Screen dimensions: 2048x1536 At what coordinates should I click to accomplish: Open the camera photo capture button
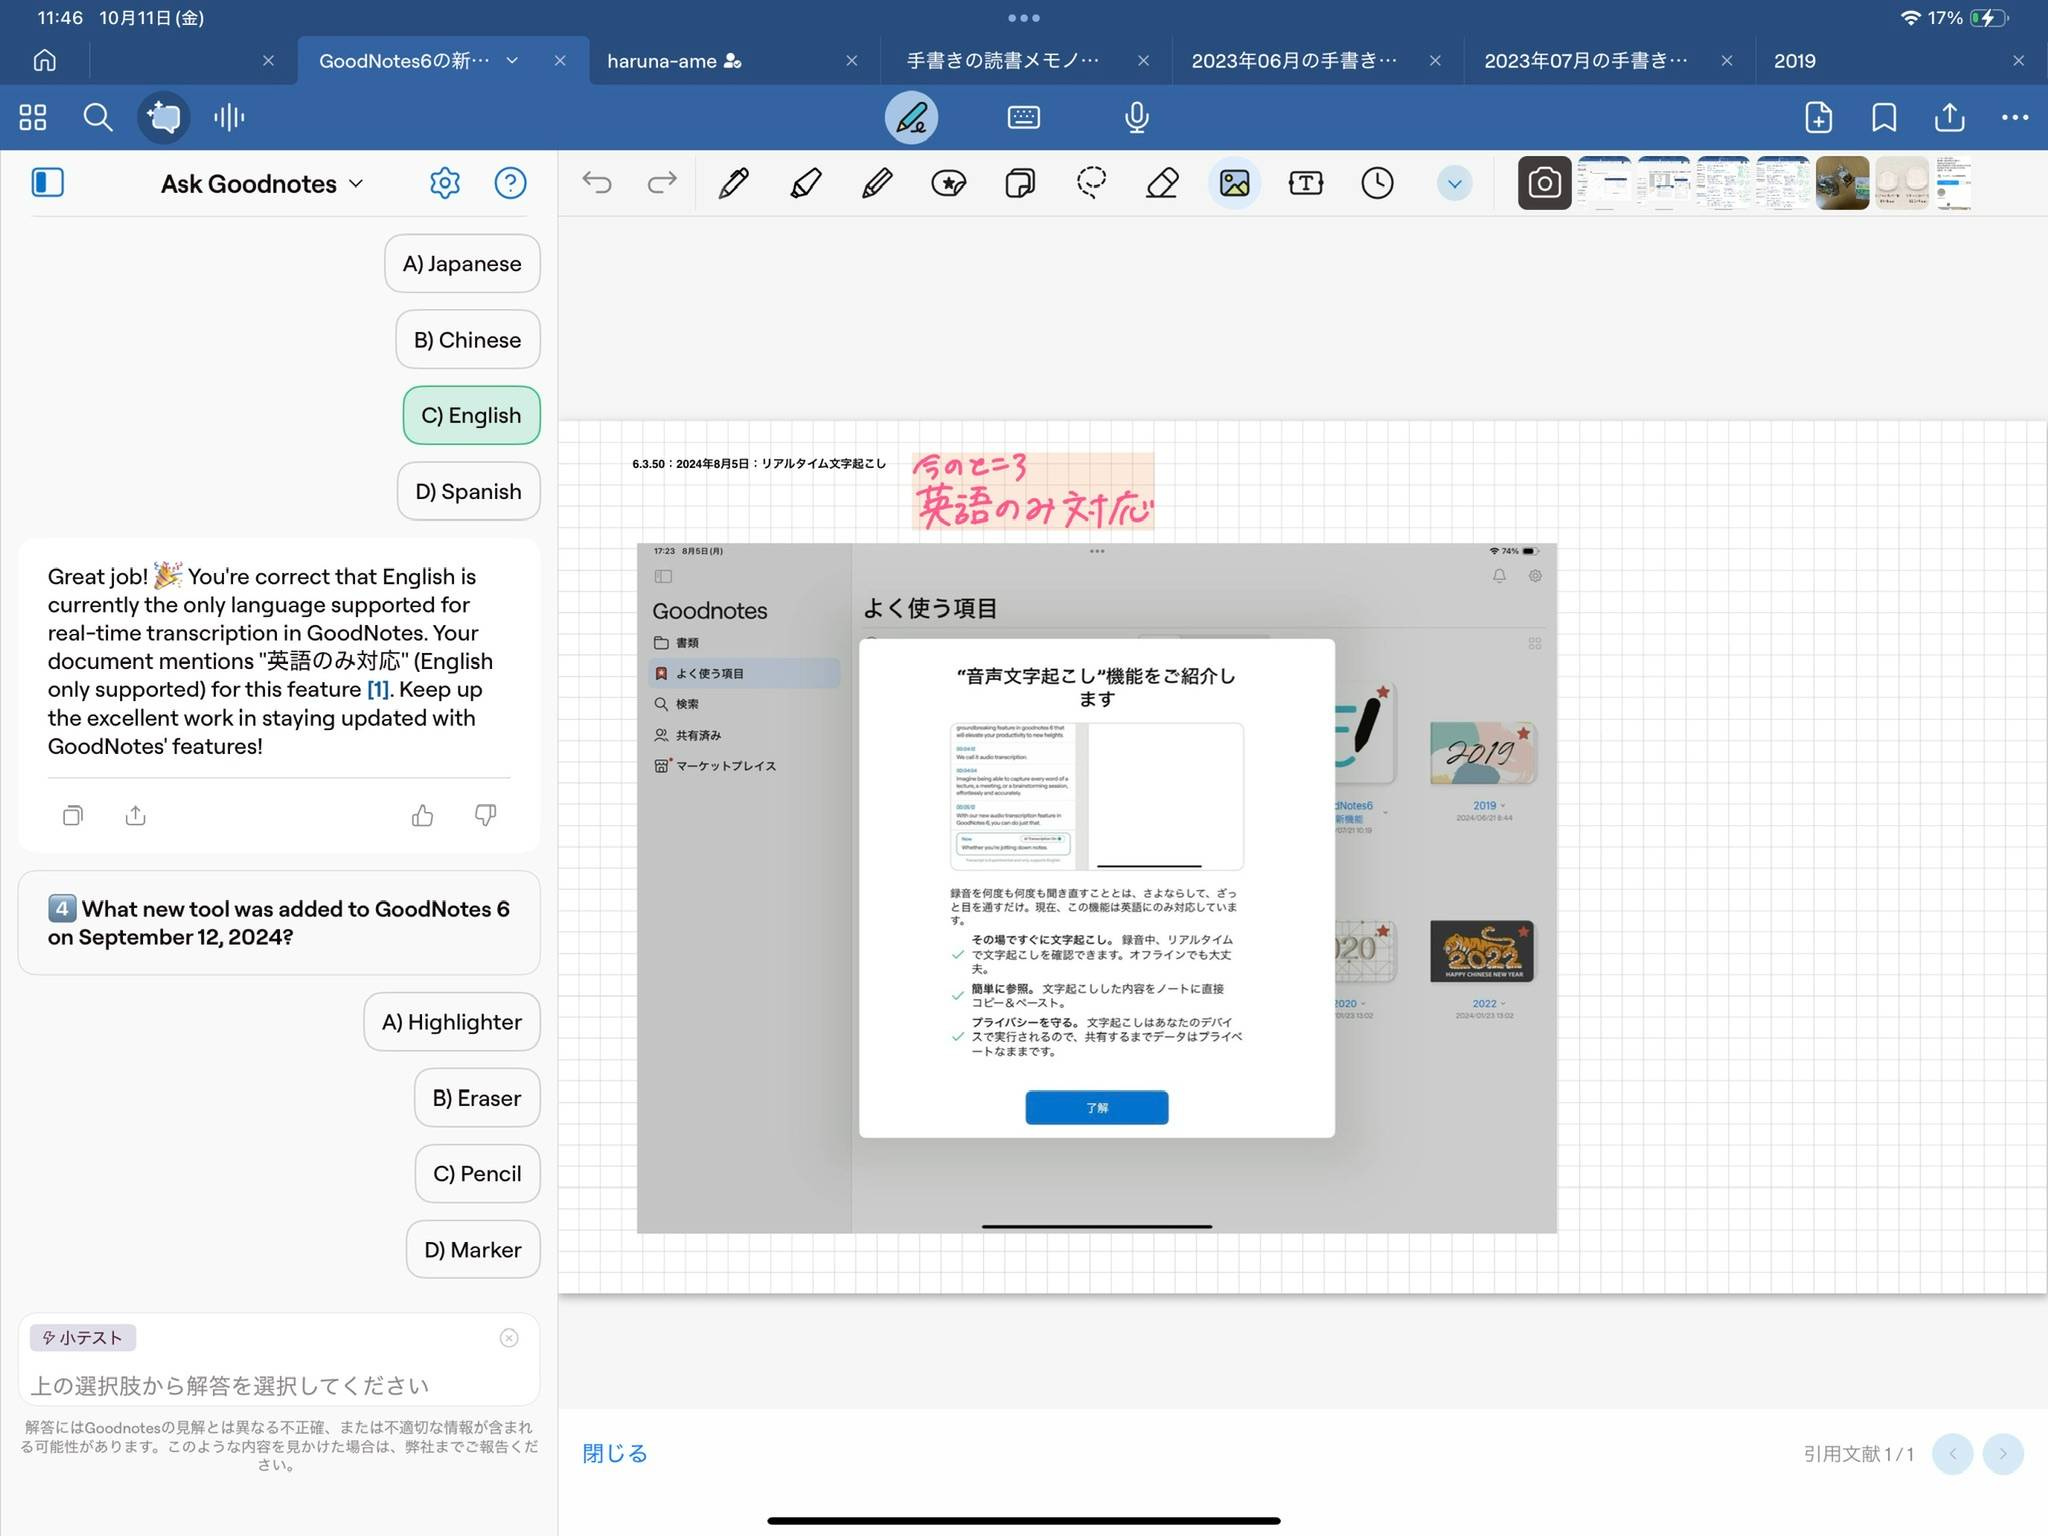[1544, 183]
